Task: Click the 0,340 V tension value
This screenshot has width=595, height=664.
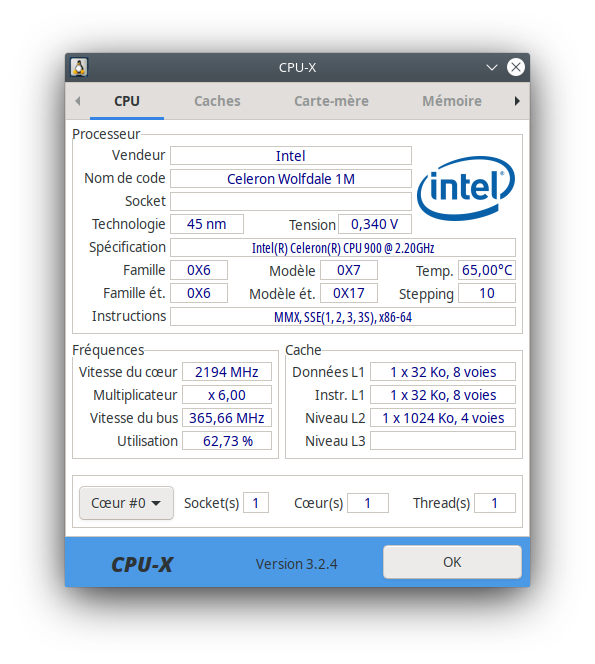Action: [x=375, y=224]
